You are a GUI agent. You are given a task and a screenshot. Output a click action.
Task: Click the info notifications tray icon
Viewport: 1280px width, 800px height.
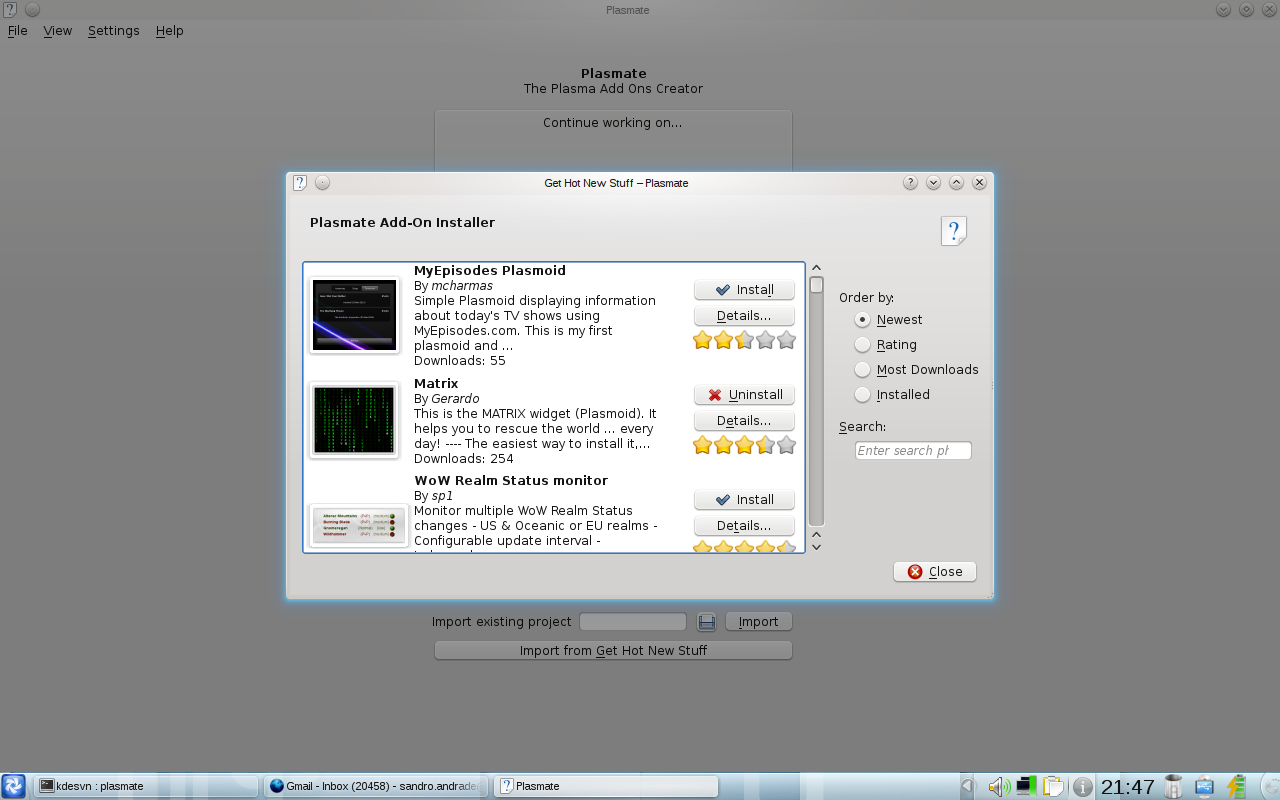pyautogui.click(x=1082, y=787)
